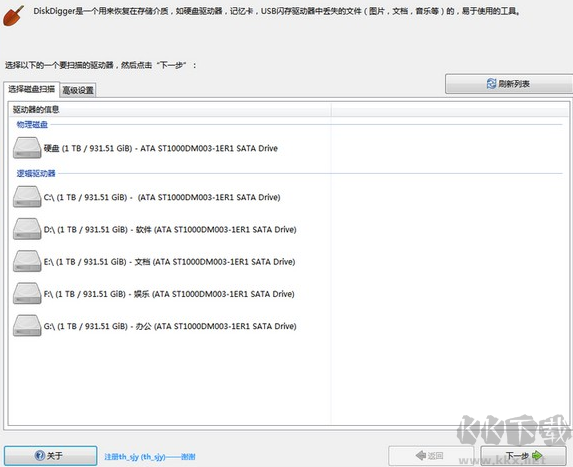Click the physical hard disk drive icon
573x467 pixels.
[27, 148]
